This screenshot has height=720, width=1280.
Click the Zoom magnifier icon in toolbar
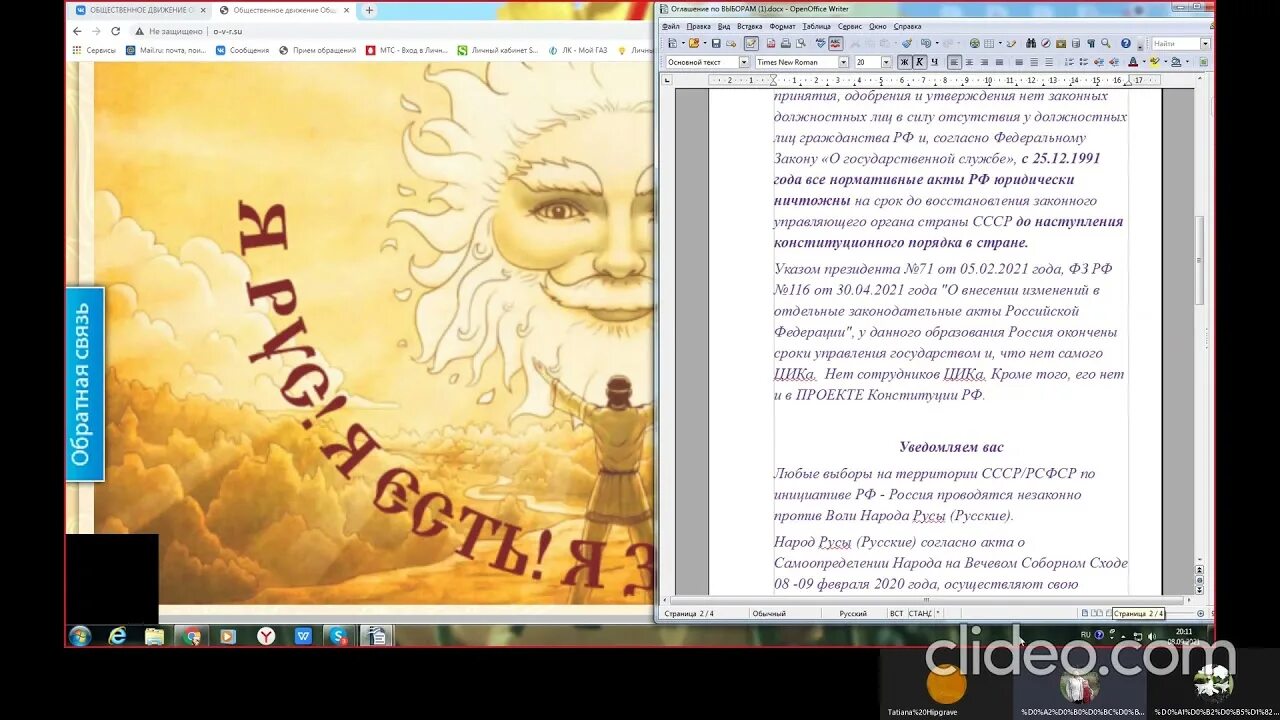pyautogui.click(x=1105, y=43)
